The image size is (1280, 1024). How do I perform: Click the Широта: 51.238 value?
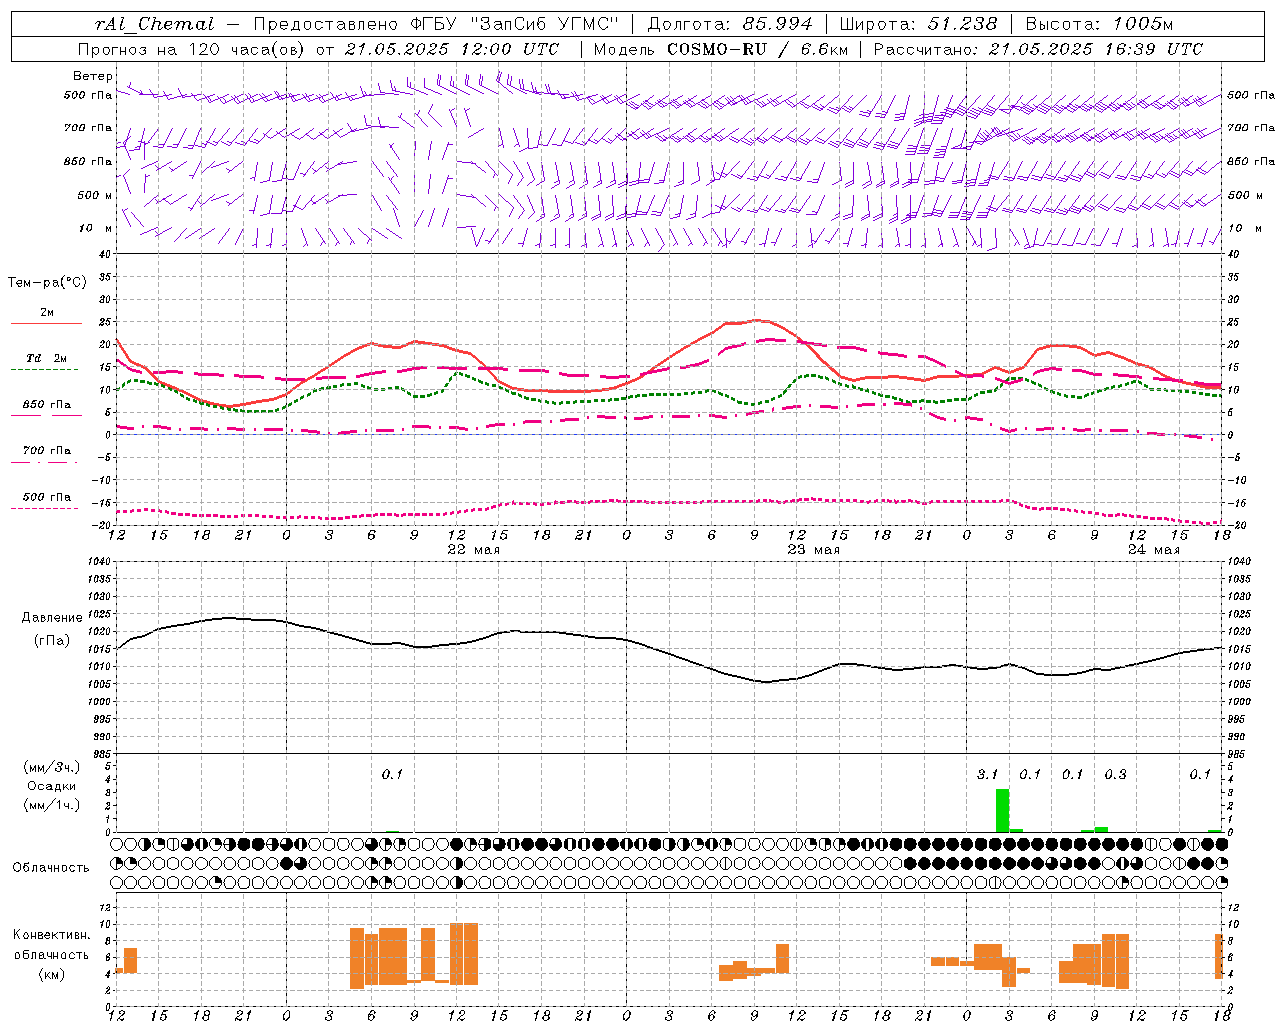click(918, 23)
